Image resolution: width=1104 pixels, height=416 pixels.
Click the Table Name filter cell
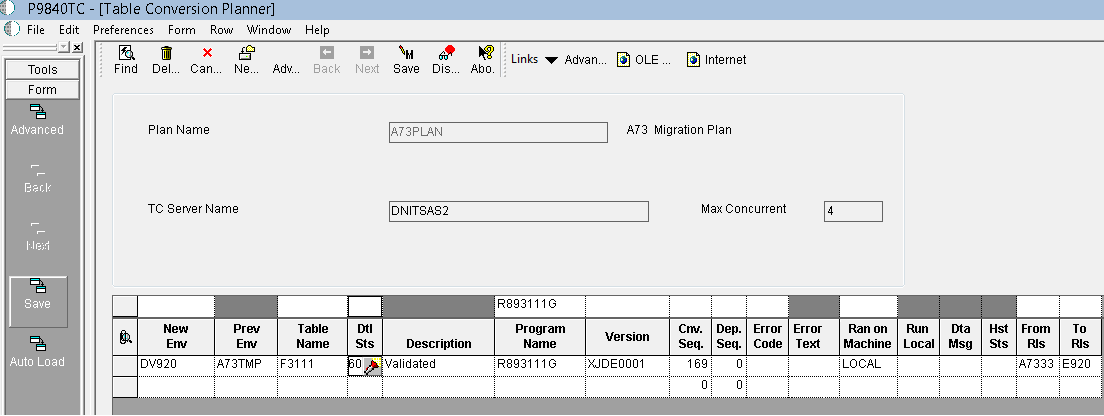pos(312,305)
